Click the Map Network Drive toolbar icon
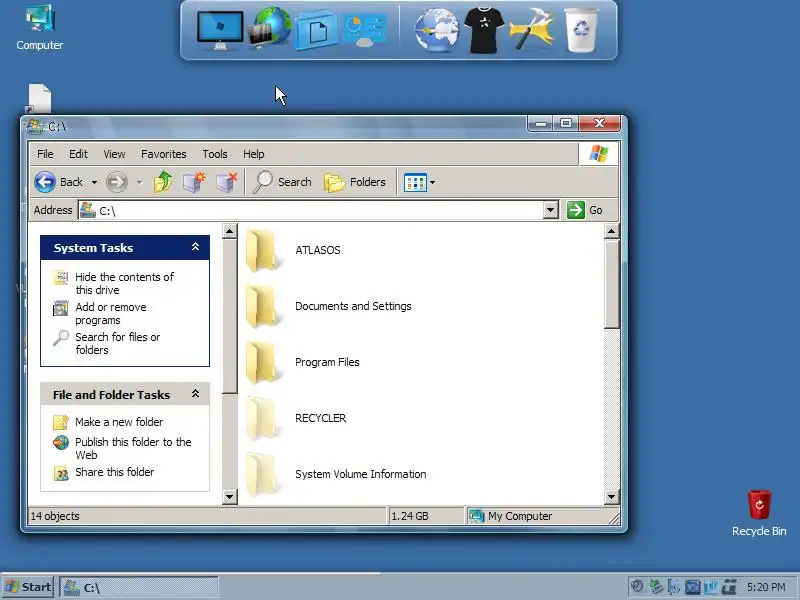This screenshot has height=600, width=800. click(x=194, y=182)
